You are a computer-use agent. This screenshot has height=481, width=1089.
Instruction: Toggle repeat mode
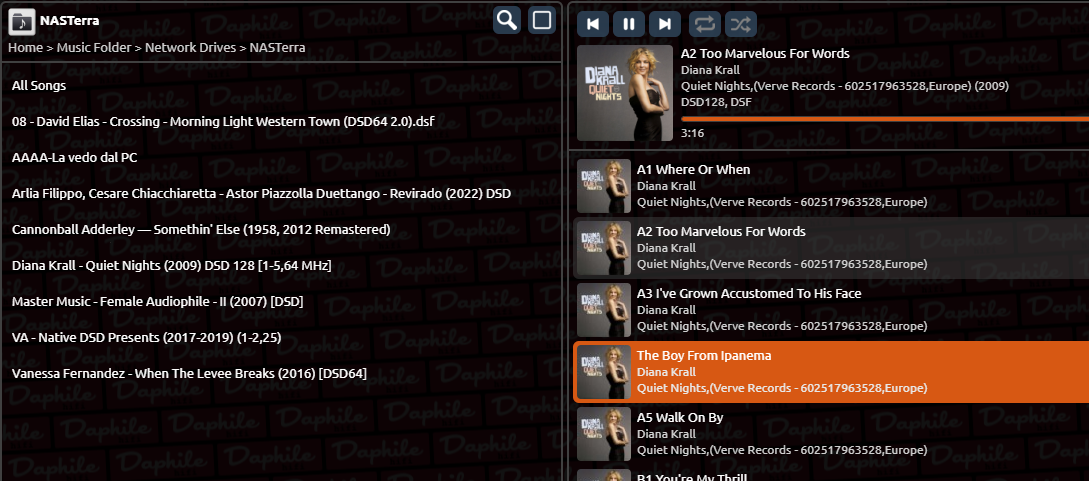coord(705,24)
